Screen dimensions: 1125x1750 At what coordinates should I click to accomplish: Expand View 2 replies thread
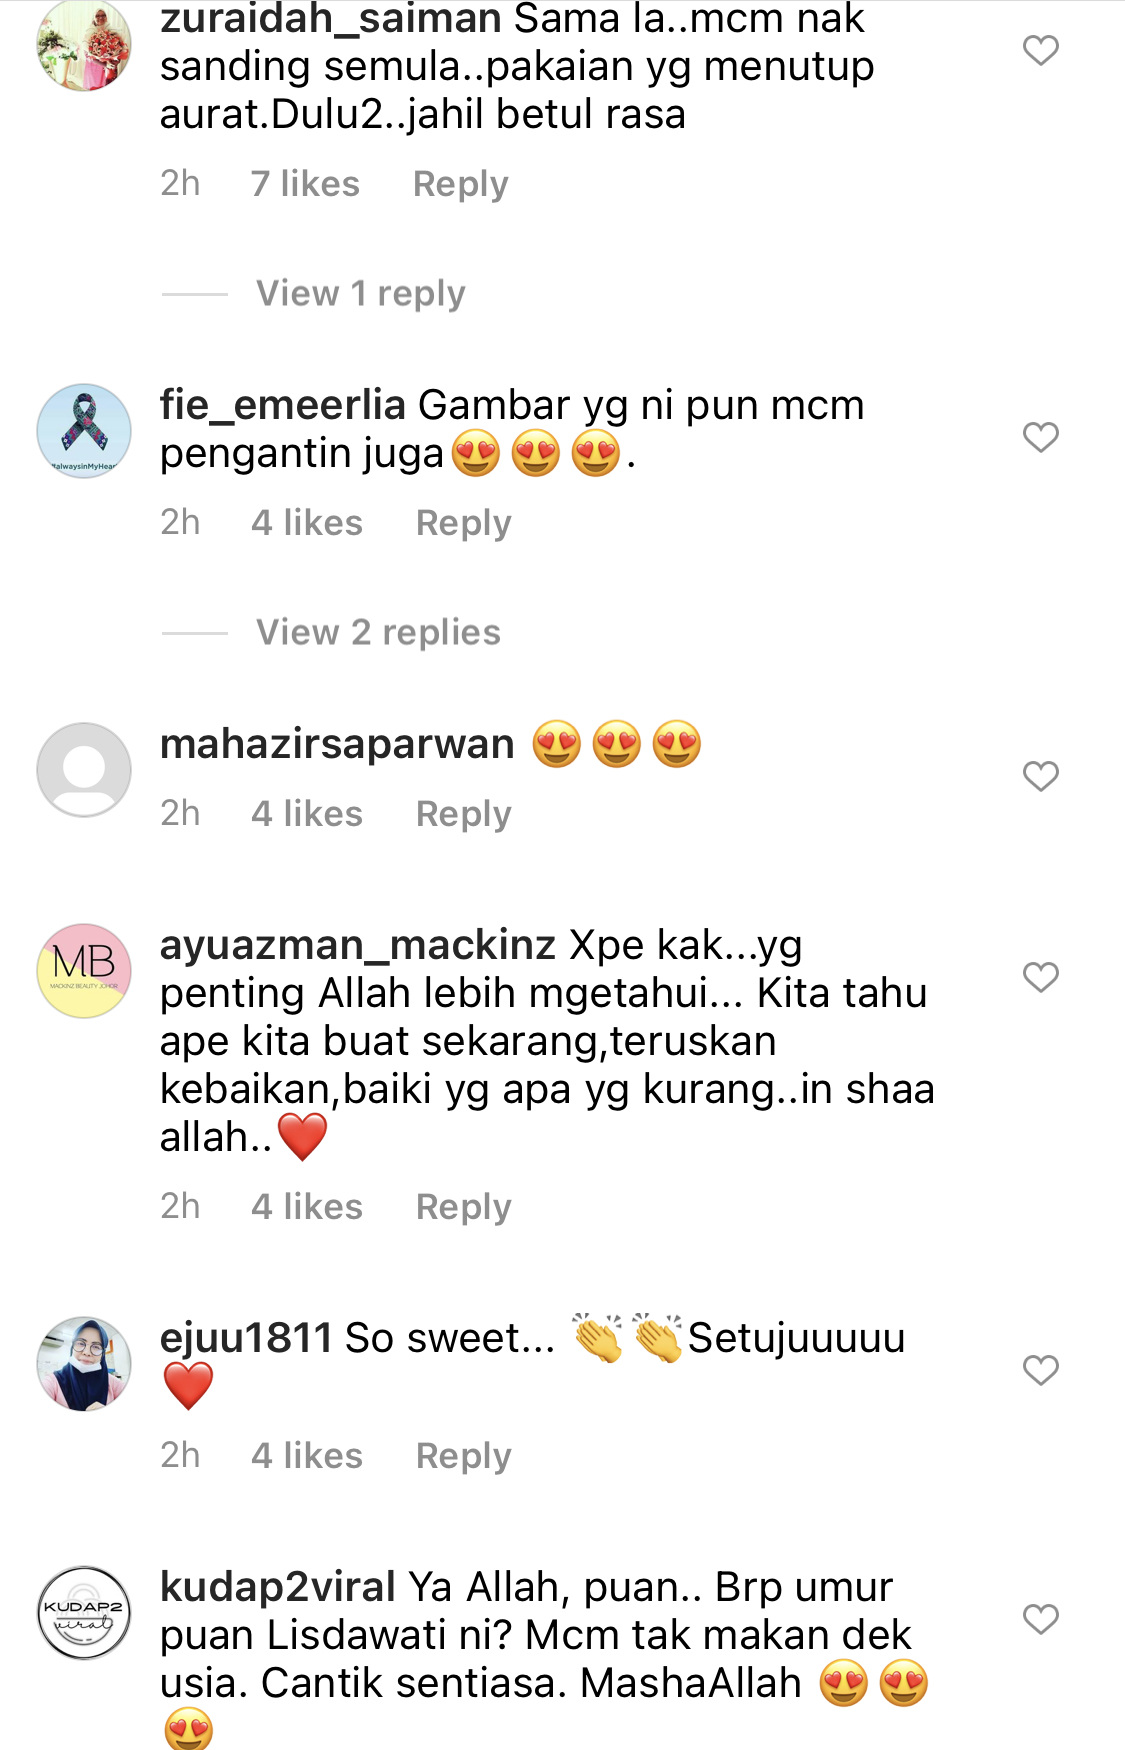[x=378, y=633]
